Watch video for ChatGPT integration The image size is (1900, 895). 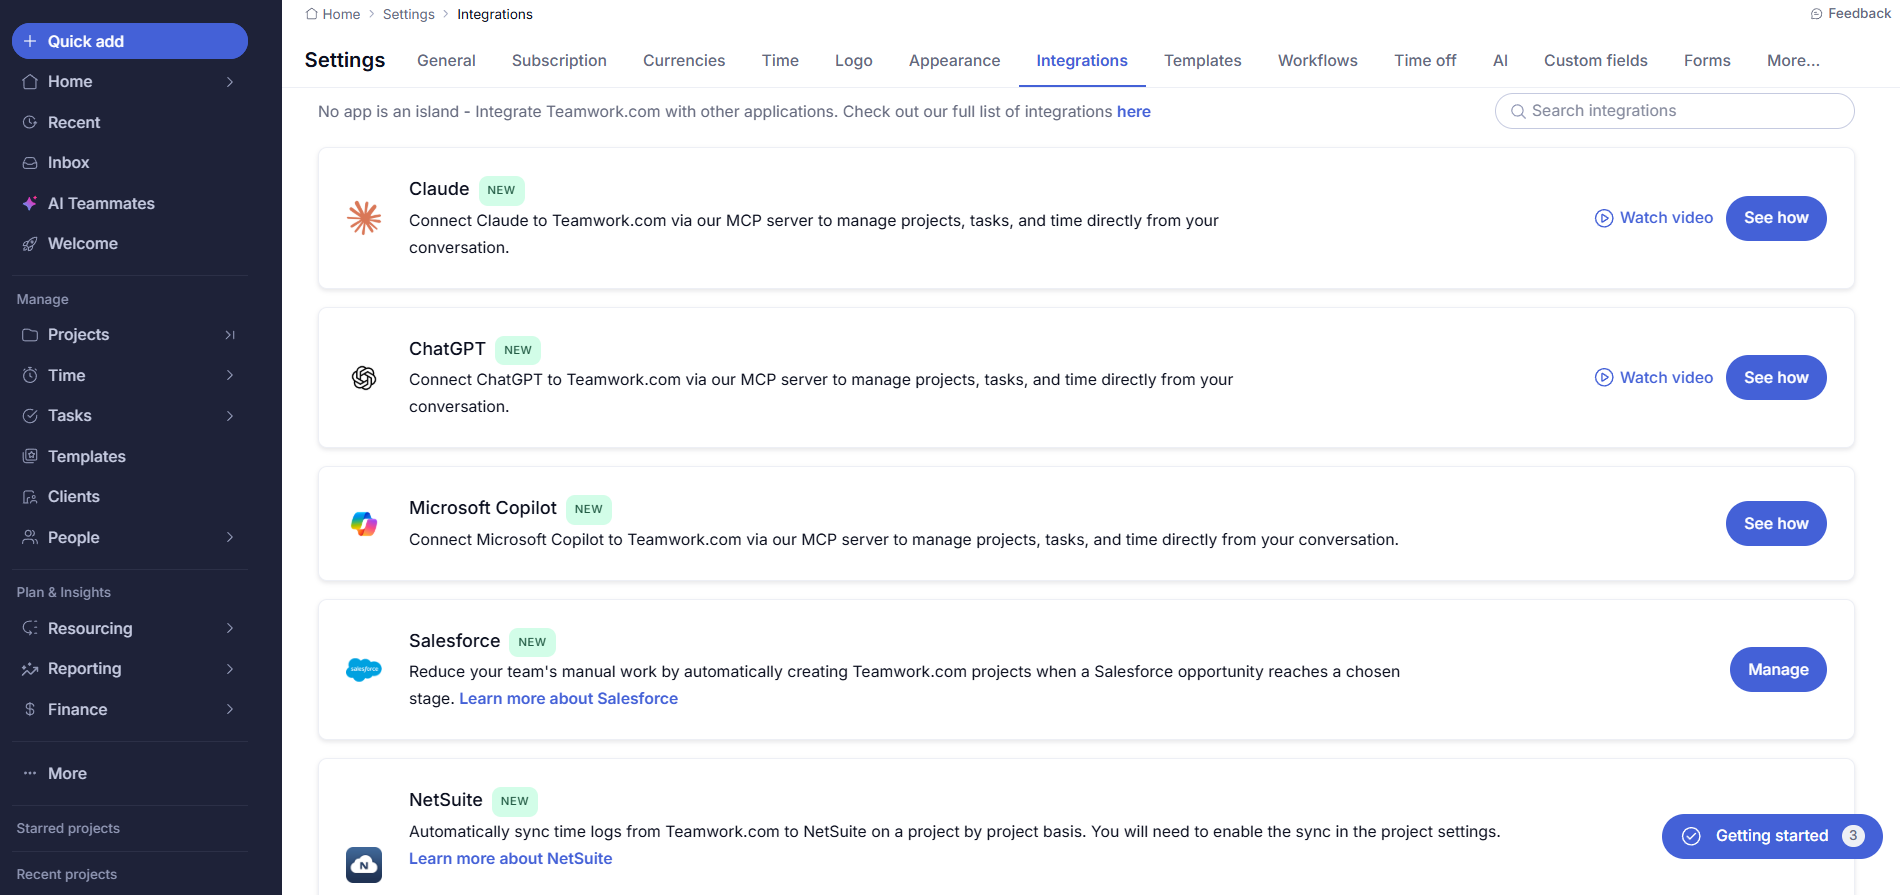(1654, 377)
